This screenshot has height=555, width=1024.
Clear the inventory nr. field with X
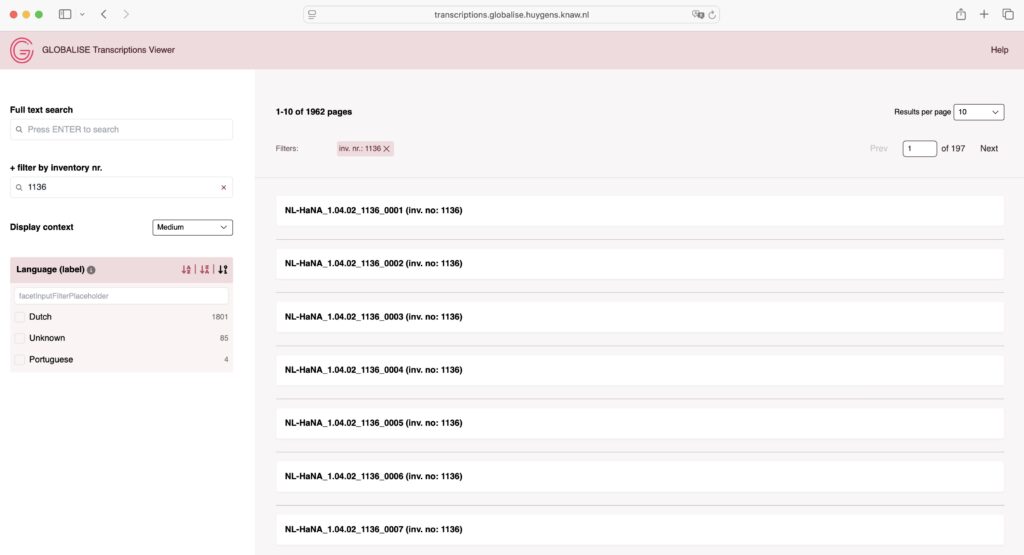point(223,187)
